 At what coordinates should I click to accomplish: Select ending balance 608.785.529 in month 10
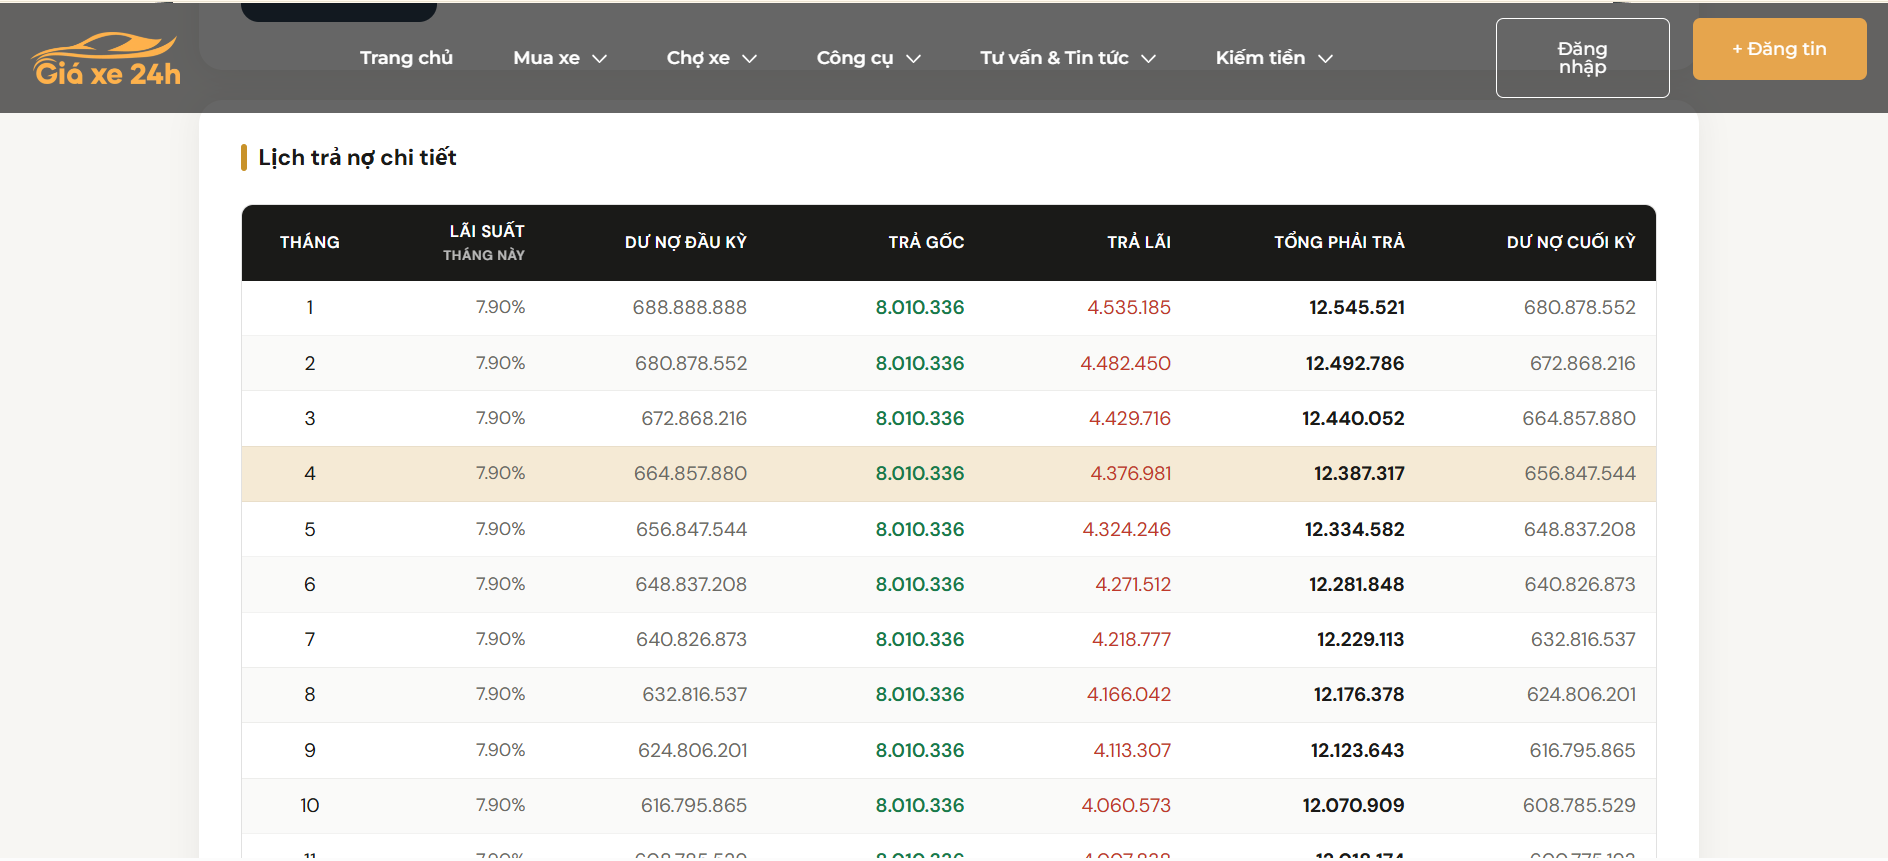coord(1579,806)
